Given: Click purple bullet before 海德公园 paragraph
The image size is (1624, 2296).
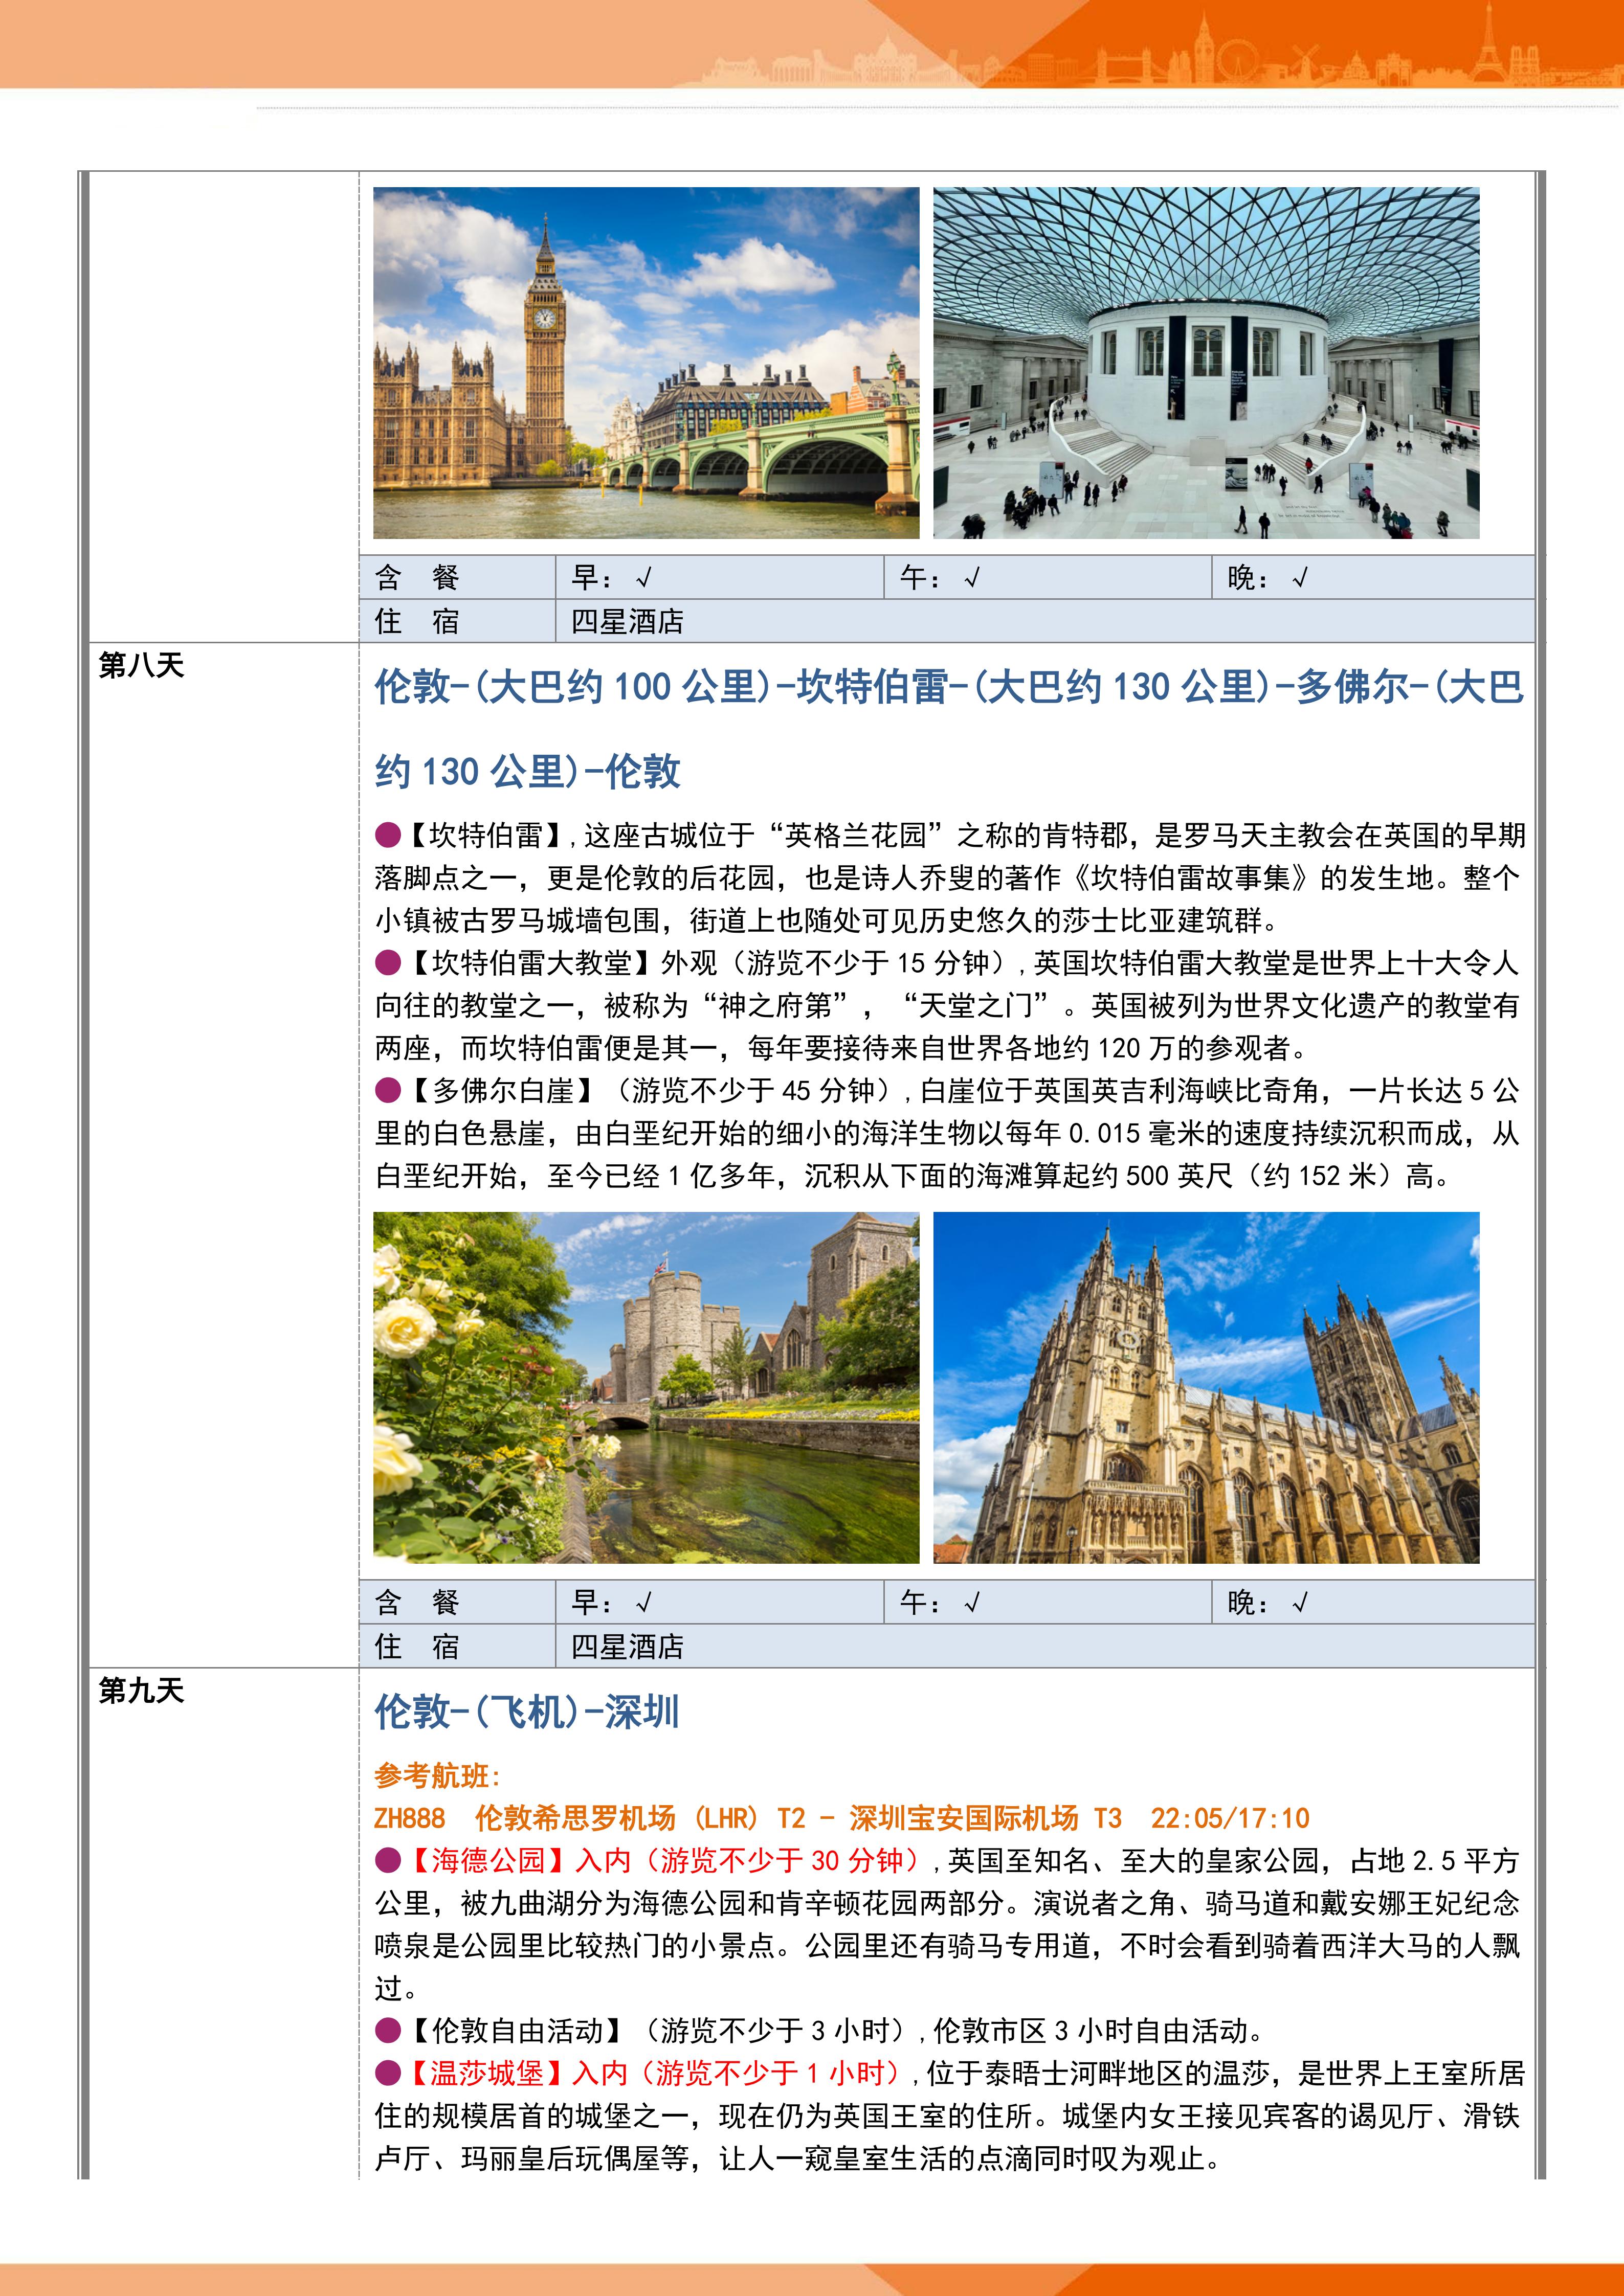Looking at the screenshot, I should click(388, 1860).
